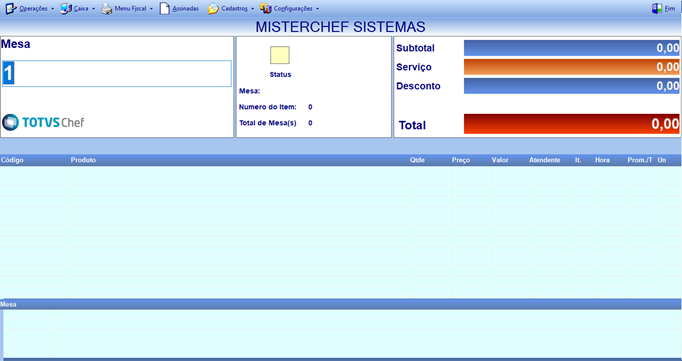Click the It. column header
This screenshot has width=682, height=361.
[x=578, y=160]
